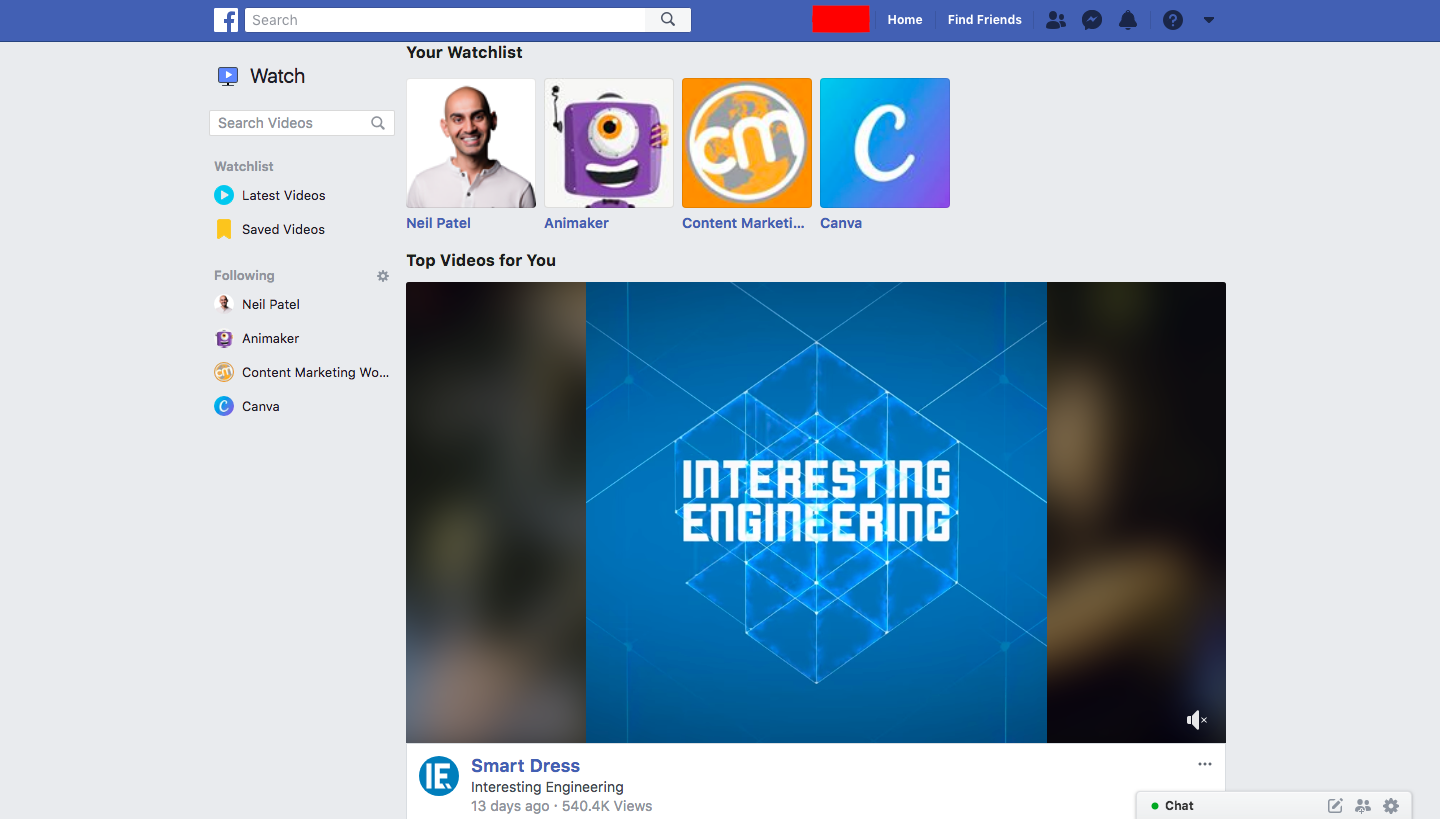Click Canva avatar in Following list

tap(224, 406)
